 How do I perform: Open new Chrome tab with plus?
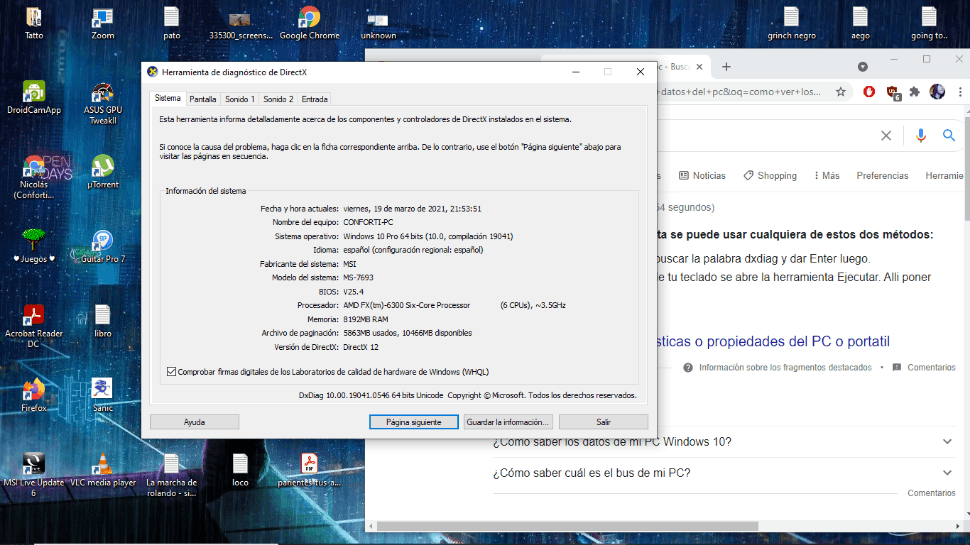click(726, 66)
